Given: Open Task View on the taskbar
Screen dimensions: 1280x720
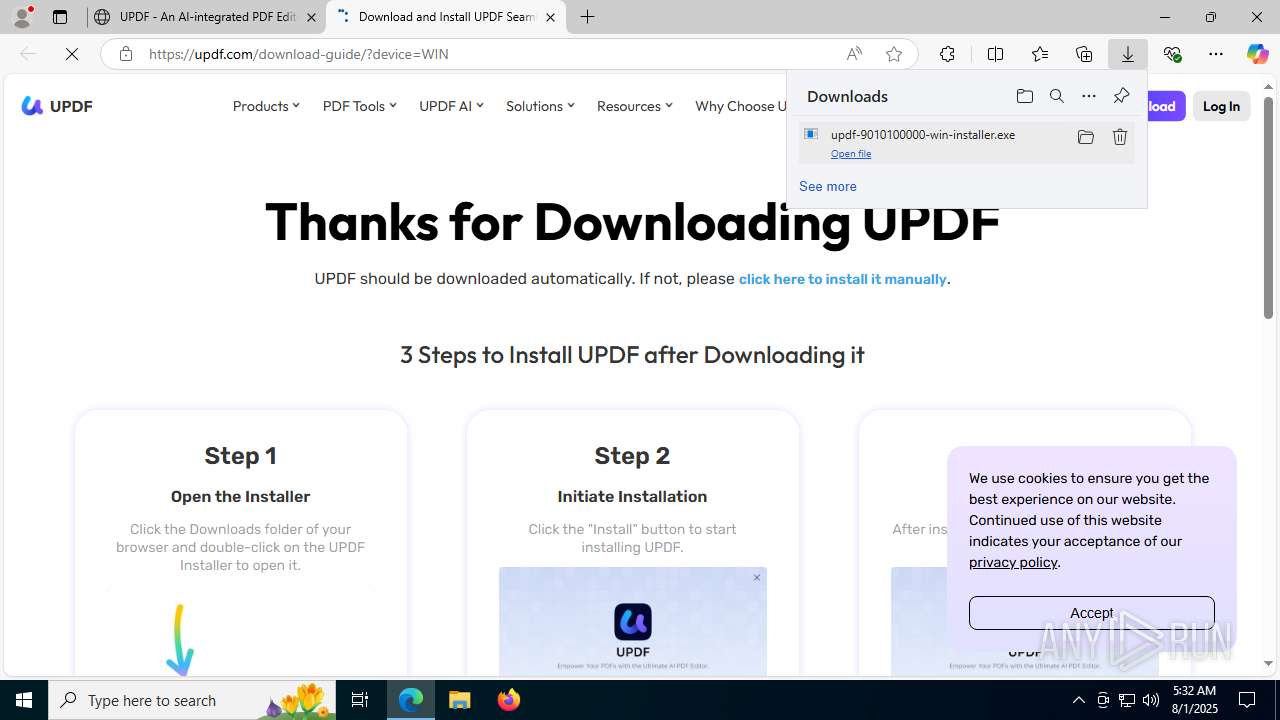Looking at the screenshot, I should tap(360, 700).
